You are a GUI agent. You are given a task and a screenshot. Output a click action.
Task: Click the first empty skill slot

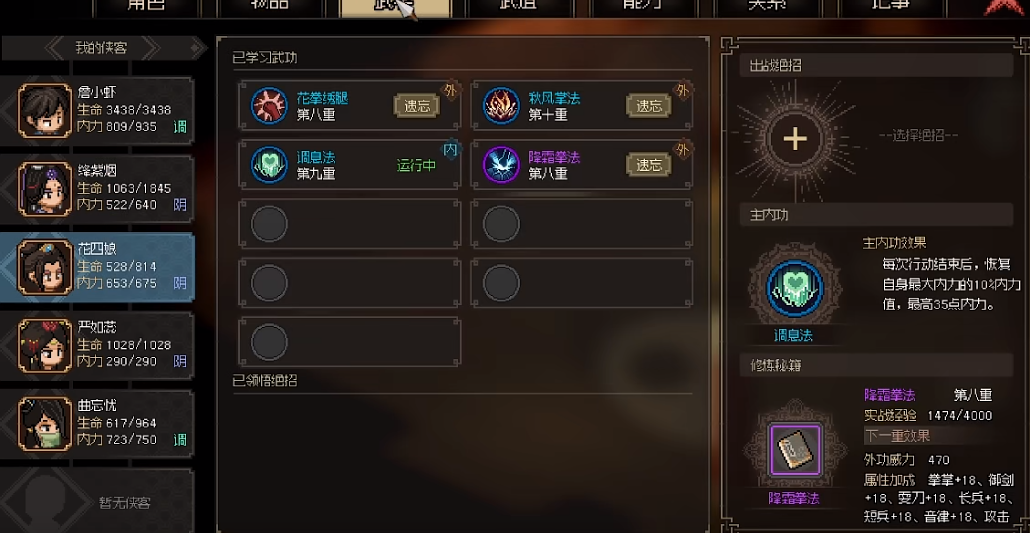[349, 223]
